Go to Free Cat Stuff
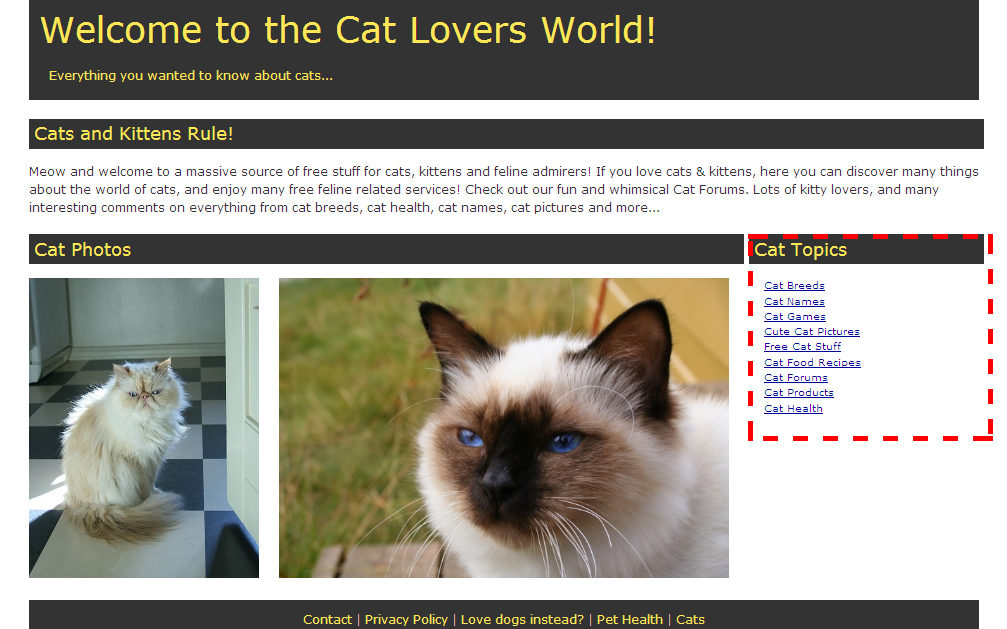This screenshot has width=1007, height=629. pos(803,346)
